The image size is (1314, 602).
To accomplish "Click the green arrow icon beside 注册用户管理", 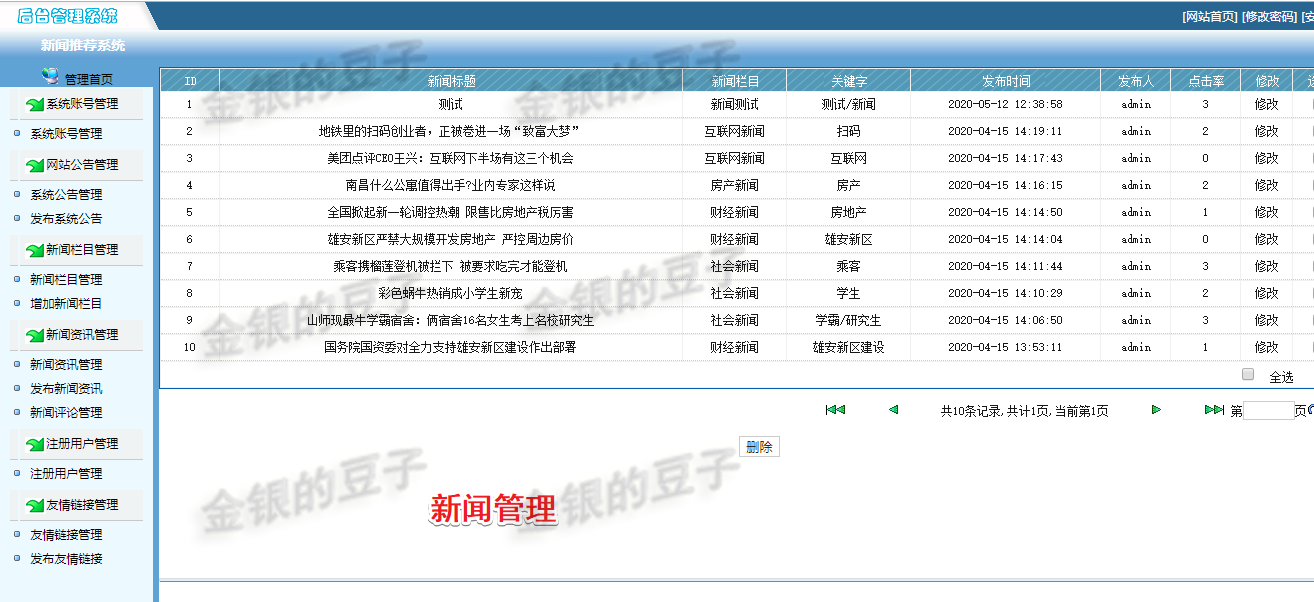I will 33,444.
